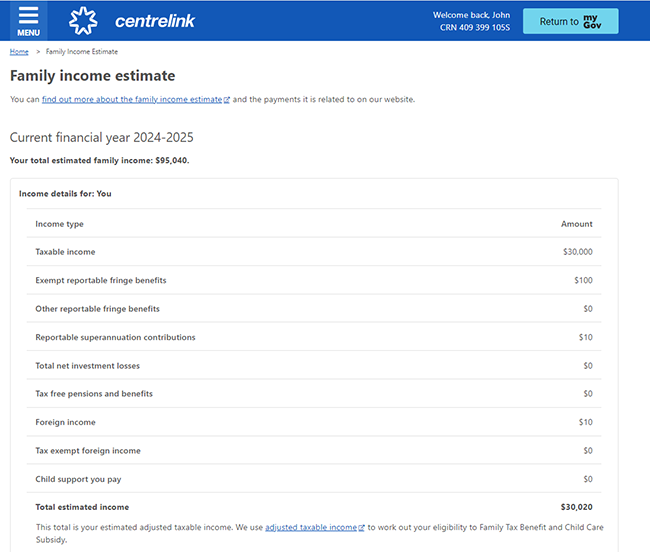Select Child support you pay label
The width and height of the screenshot is (650, 552).
tap(78, 479)
